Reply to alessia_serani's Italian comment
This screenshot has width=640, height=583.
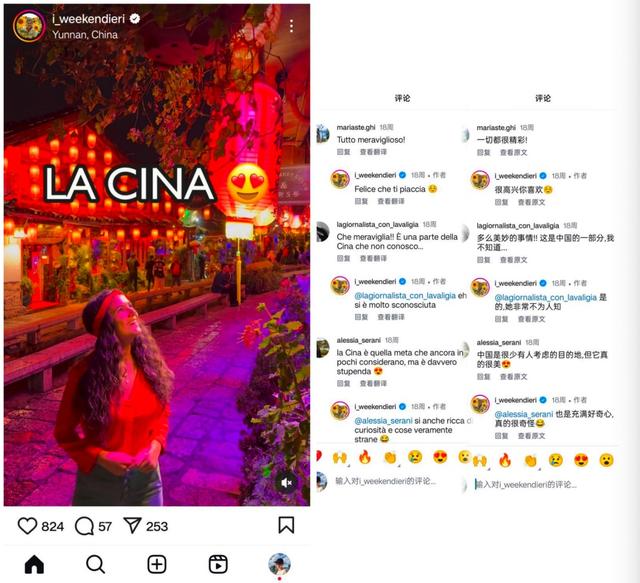point(343,383)
